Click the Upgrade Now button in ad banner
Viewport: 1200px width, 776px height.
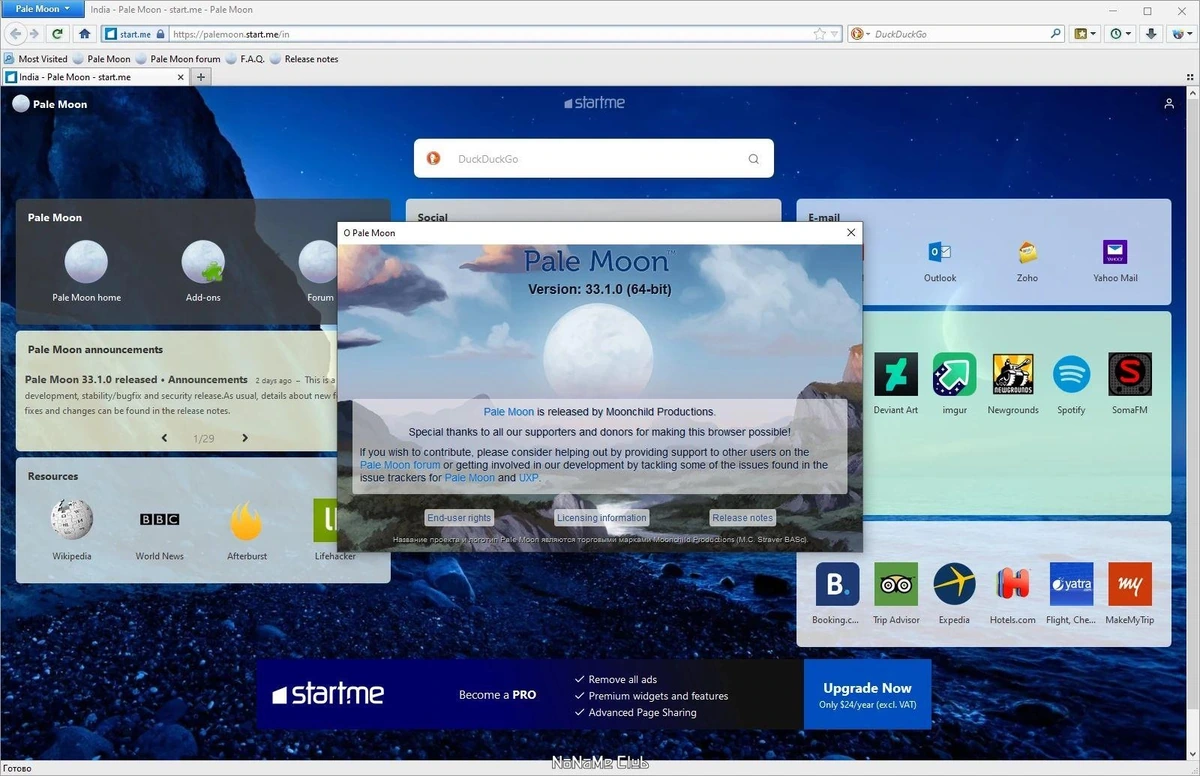[867, 695]
